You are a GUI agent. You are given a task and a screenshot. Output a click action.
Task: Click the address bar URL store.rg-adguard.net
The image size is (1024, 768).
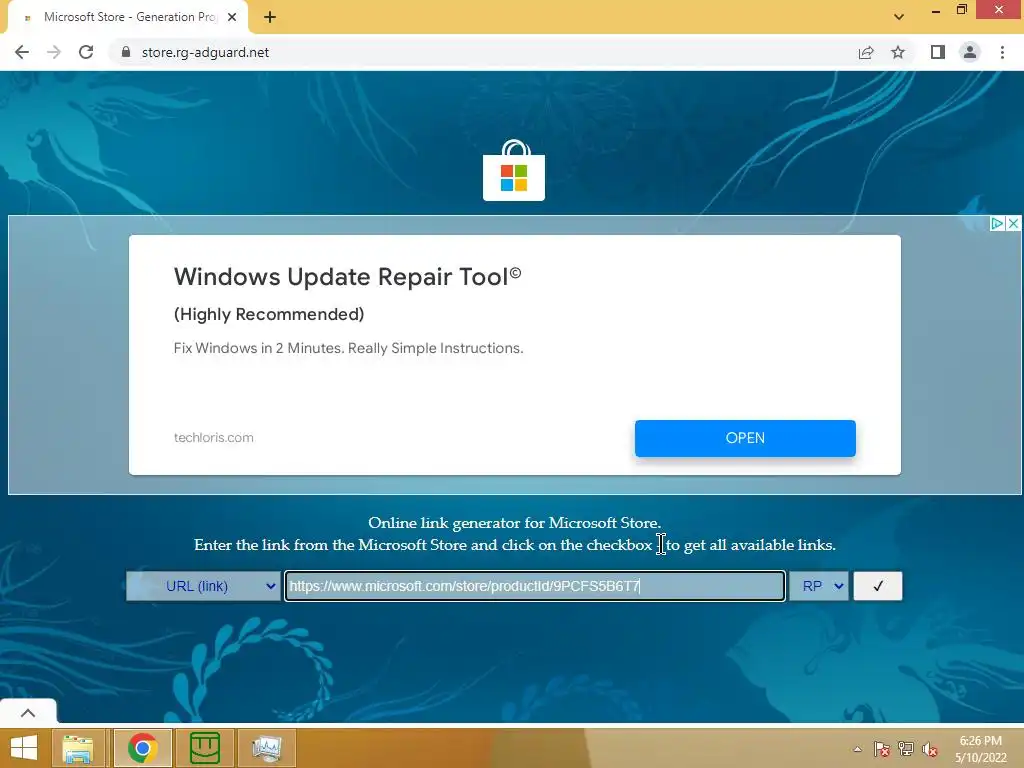[205, 52]
